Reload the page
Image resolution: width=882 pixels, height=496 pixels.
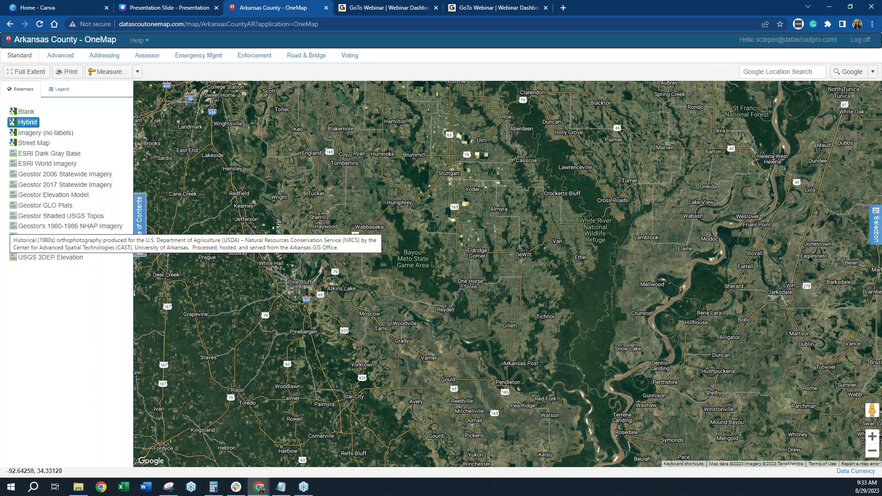coord(39,24)
